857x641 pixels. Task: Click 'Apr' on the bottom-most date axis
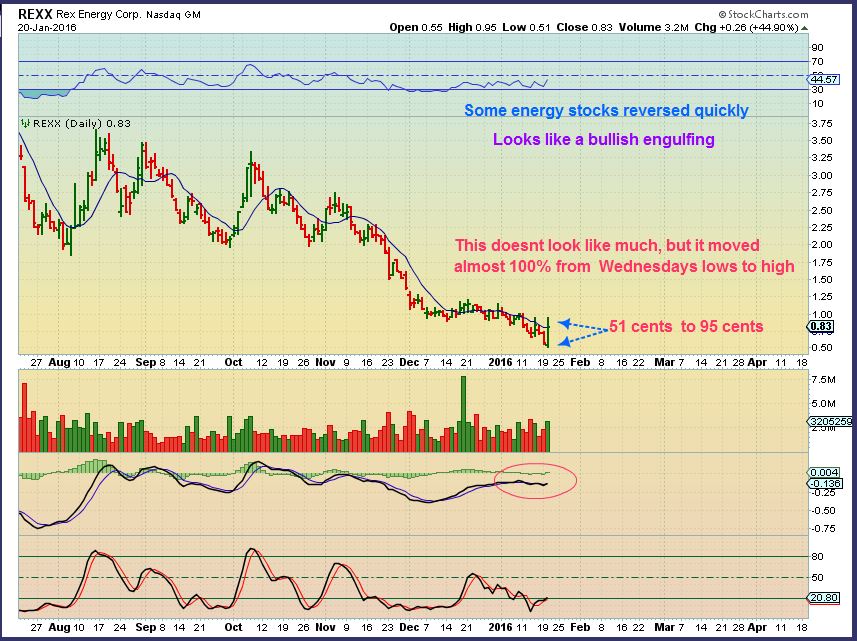click(758, 627)
